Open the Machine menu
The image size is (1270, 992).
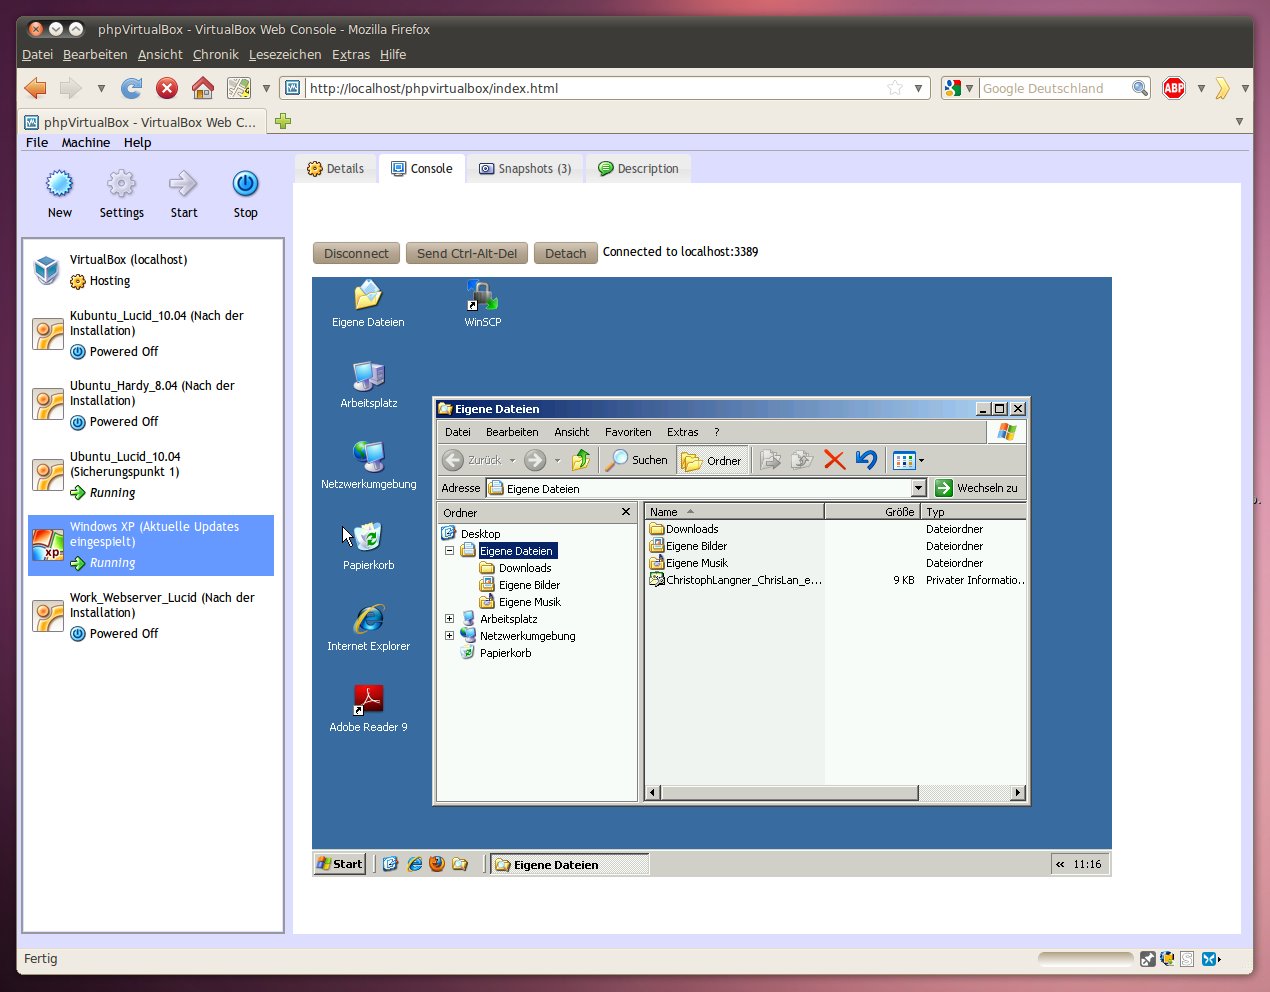tap(85, 142)
